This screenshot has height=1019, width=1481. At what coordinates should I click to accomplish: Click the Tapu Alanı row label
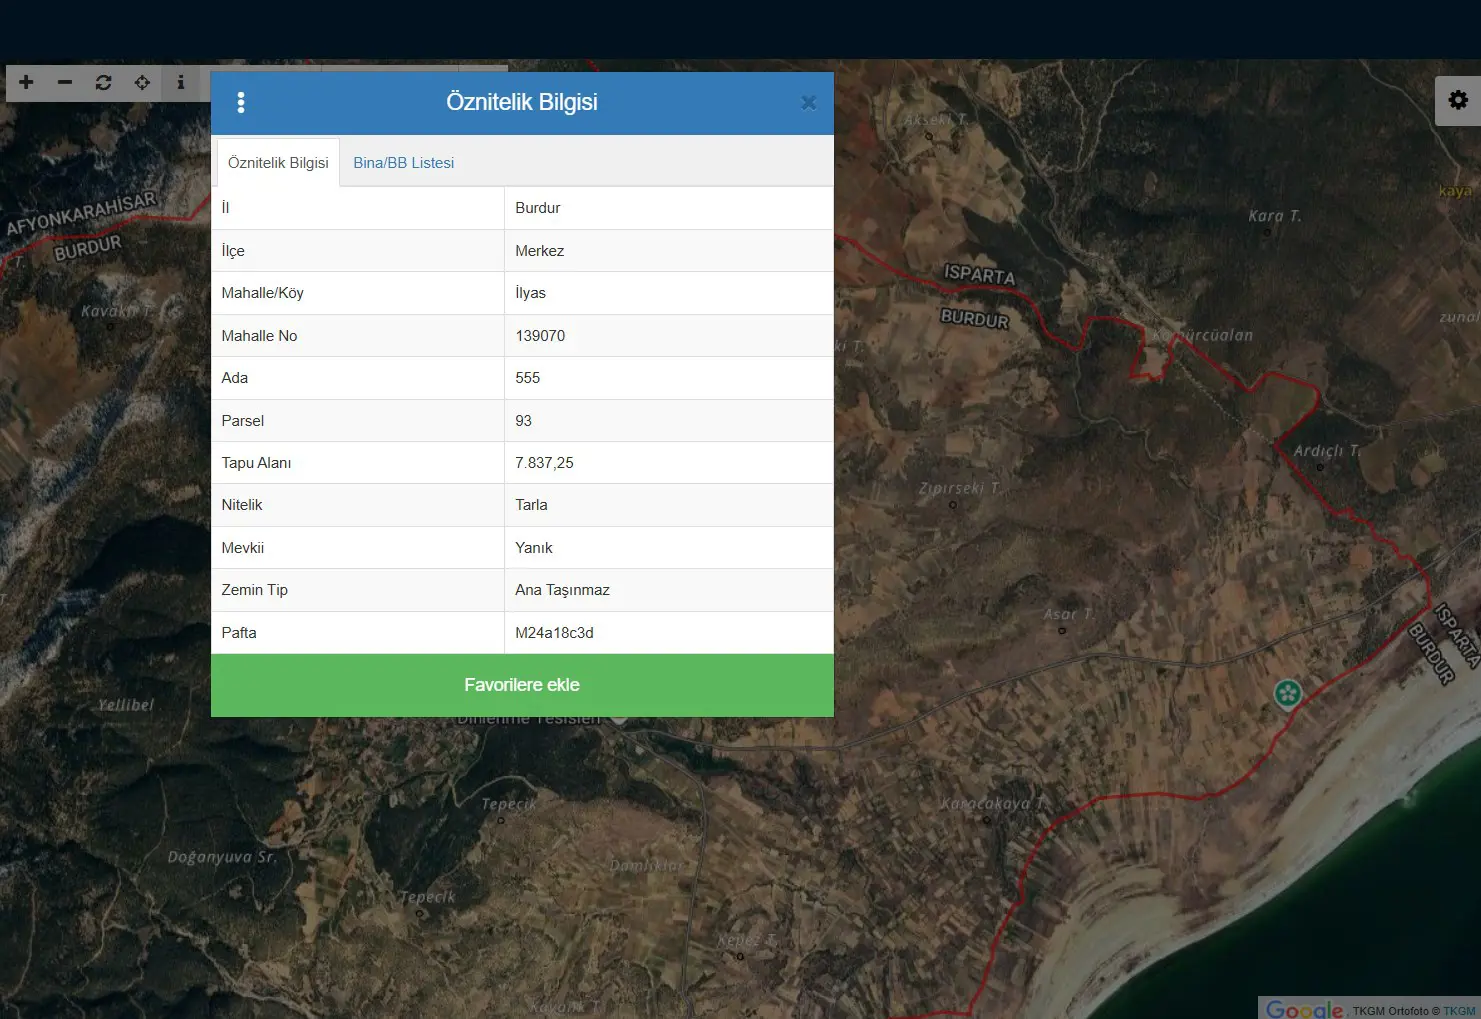256,463
